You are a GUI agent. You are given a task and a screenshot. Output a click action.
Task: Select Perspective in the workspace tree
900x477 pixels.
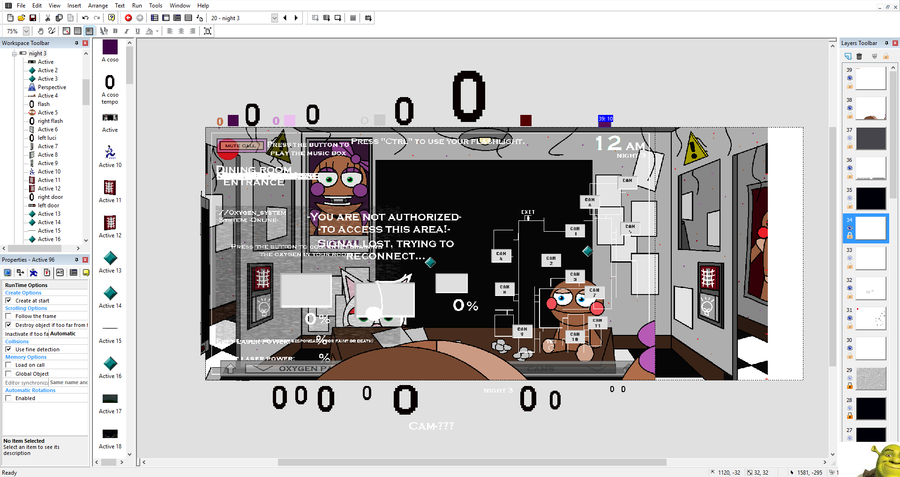(52, 87)
